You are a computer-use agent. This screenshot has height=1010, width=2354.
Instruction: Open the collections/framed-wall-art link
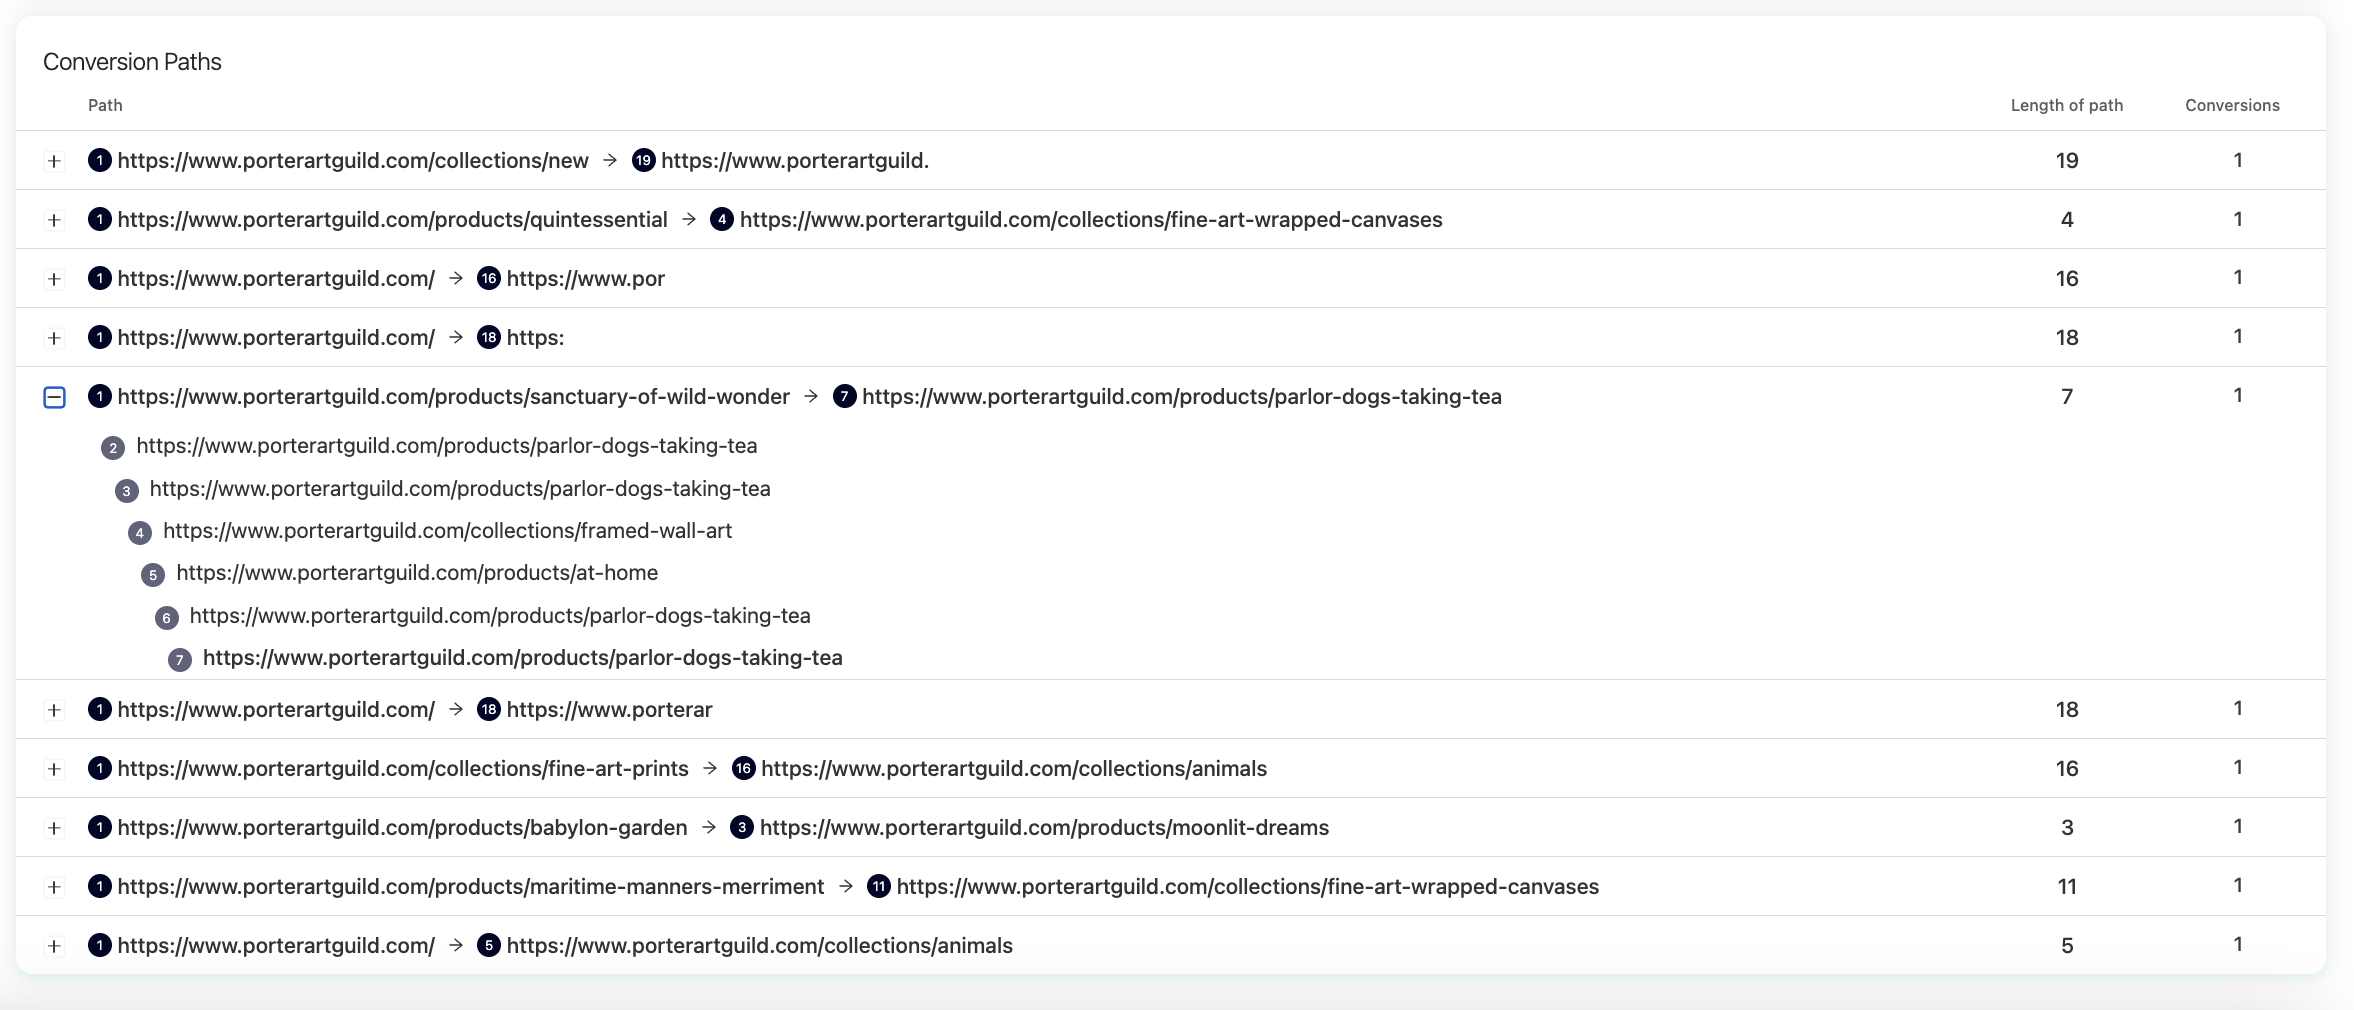[447, 531]
